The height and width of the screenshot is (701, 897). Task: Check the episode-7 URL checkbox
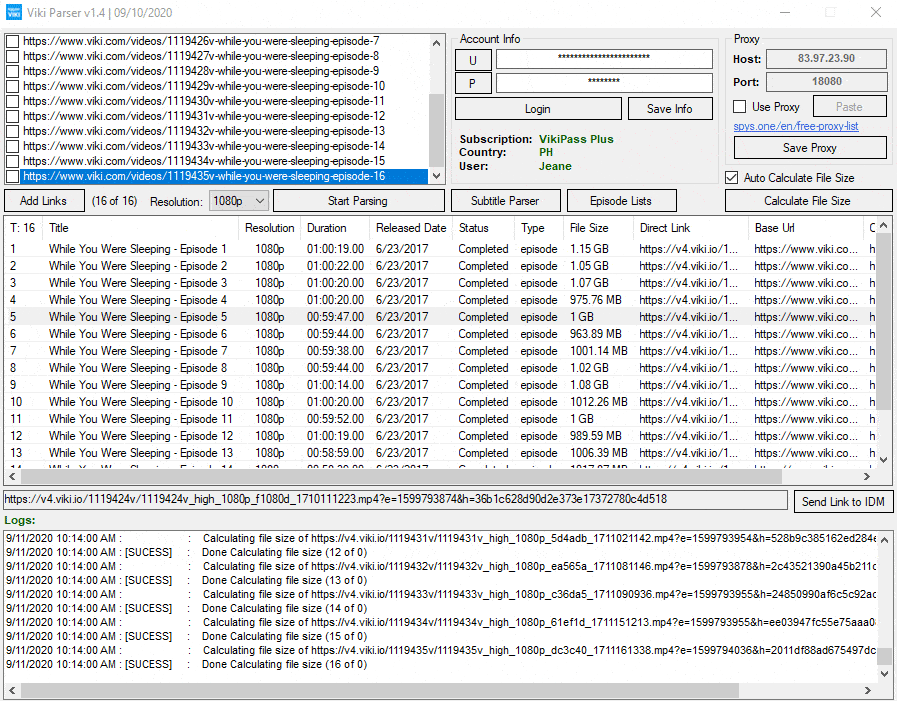point(12,41)
